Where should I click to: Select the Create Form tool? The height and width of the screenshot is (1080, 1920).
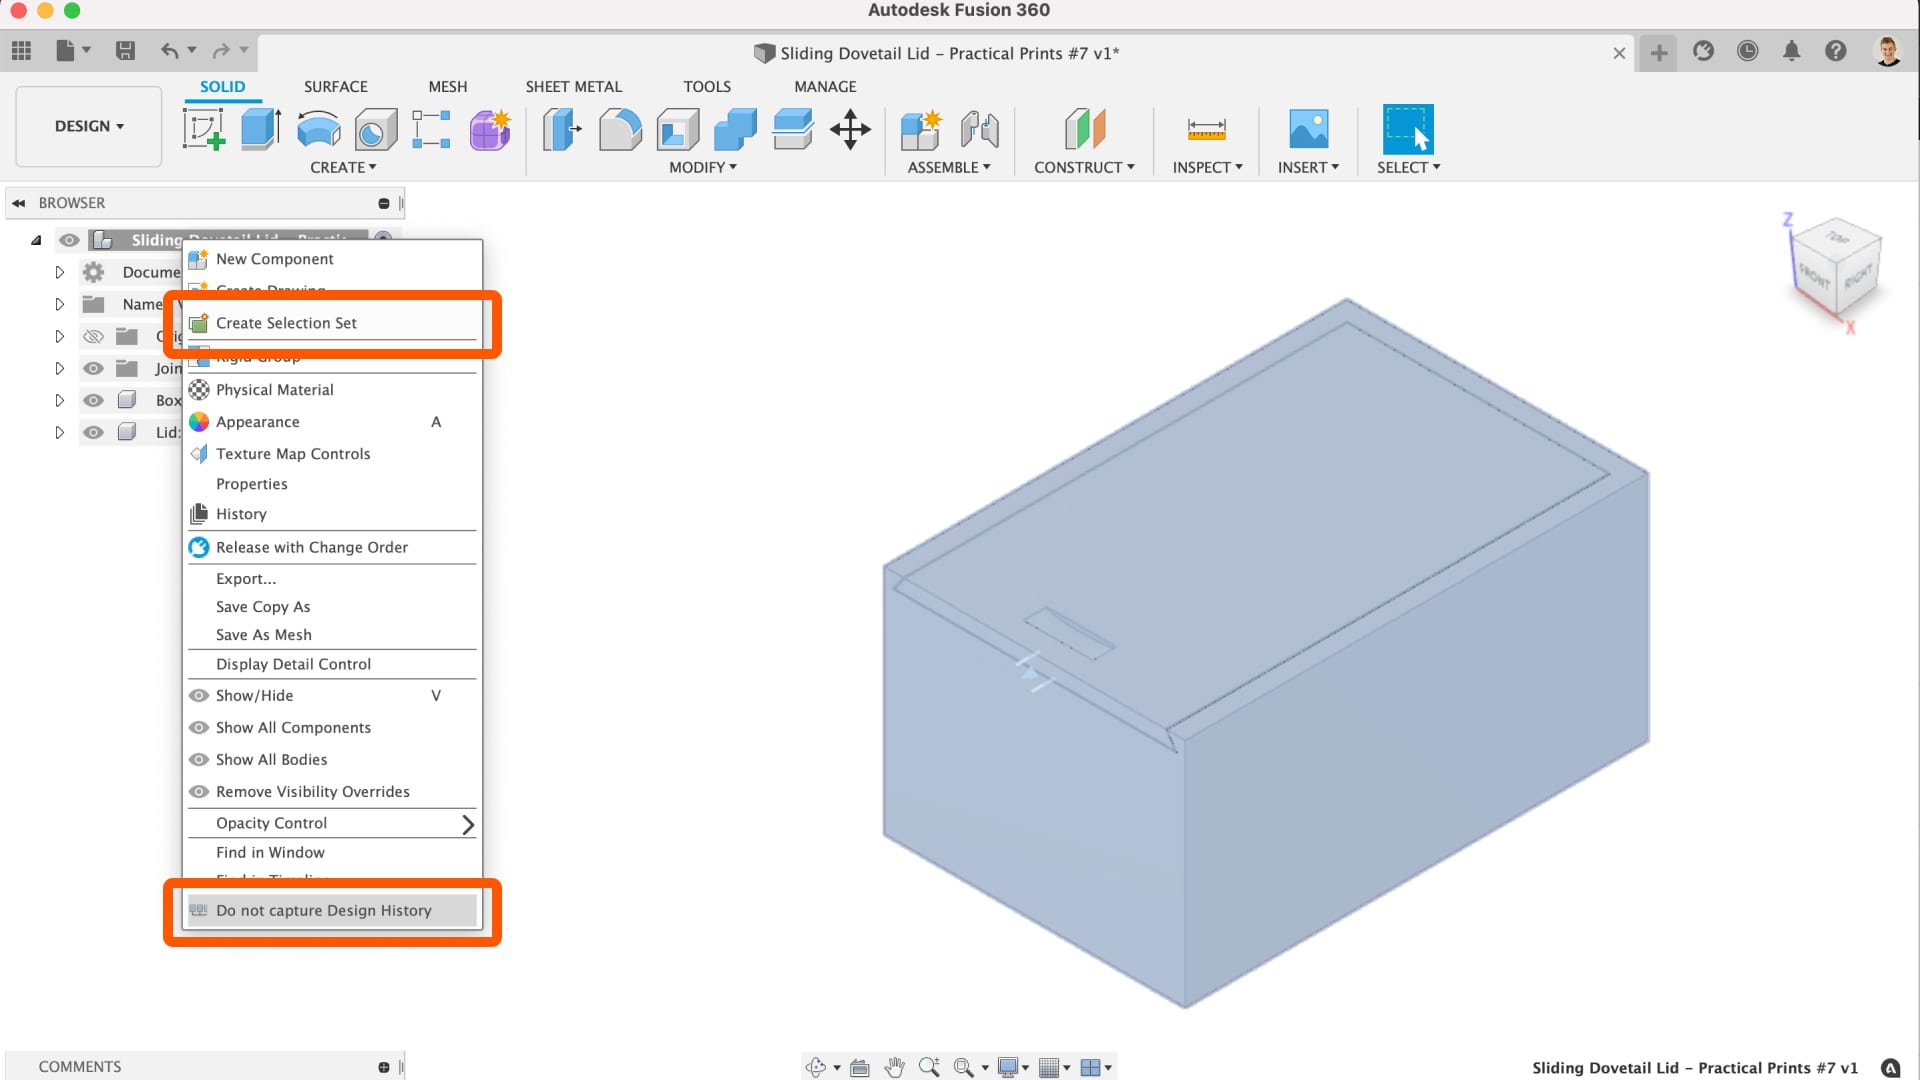click(x=490, y=130)
